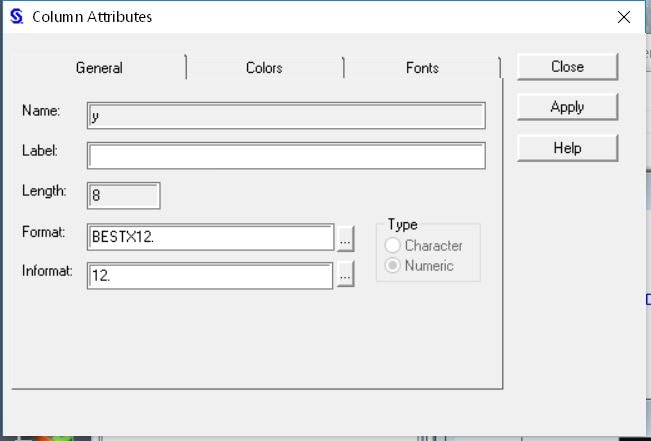Click the Name field containing y
The image size is (651, 441).
click(x=286, y=116)
